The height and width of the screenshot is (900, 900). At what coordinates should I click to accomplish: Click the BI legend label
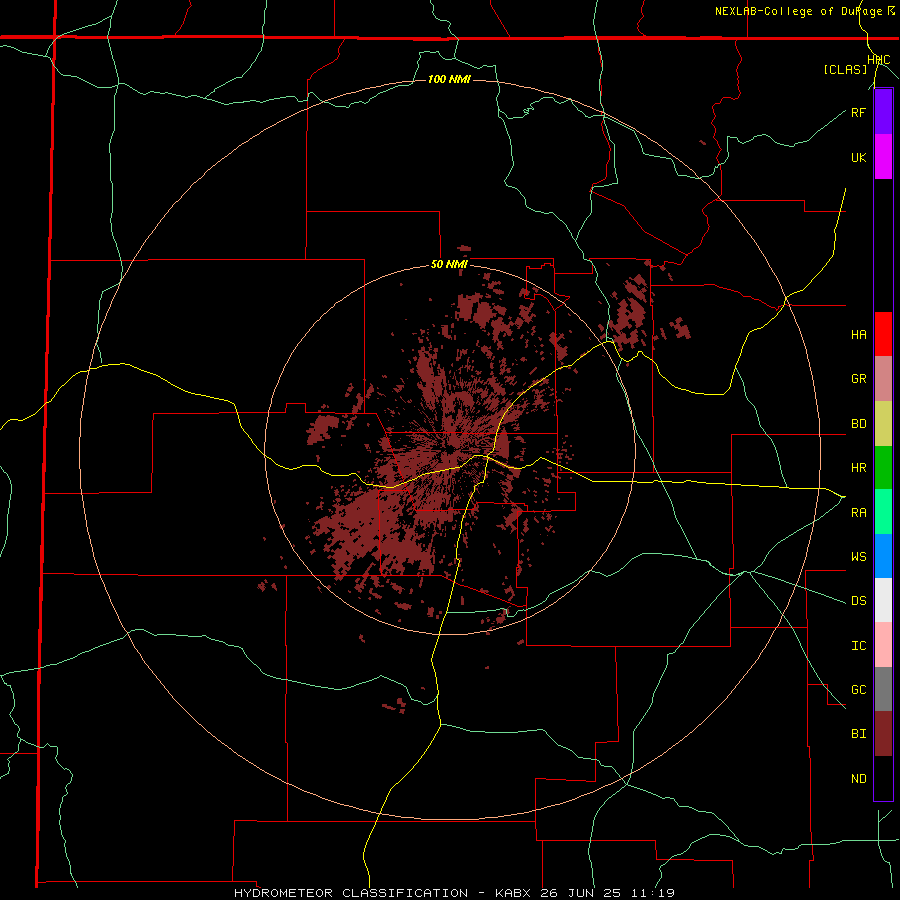point(858,734)
